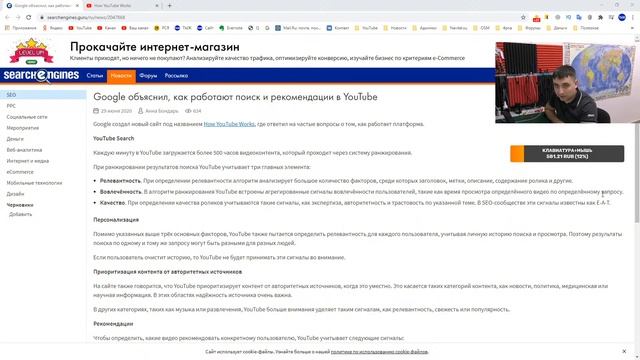This screenshot has height=360, width=640.
Task: Open the Форум navigation item
Action: [x=148, y=76]
